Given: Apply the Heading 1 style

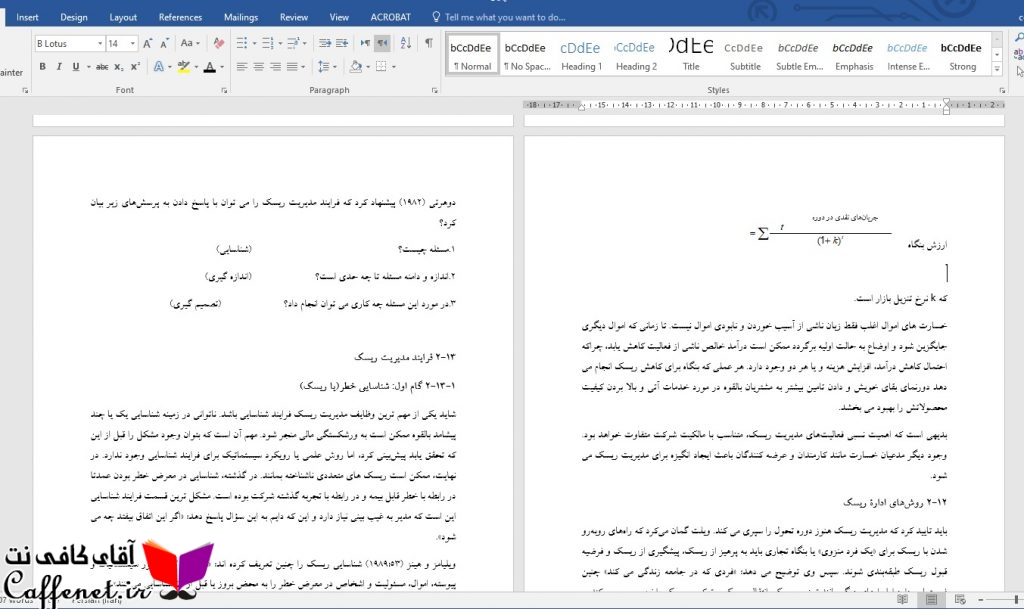Looking at the screenshot, I should (x=581, y=55).
